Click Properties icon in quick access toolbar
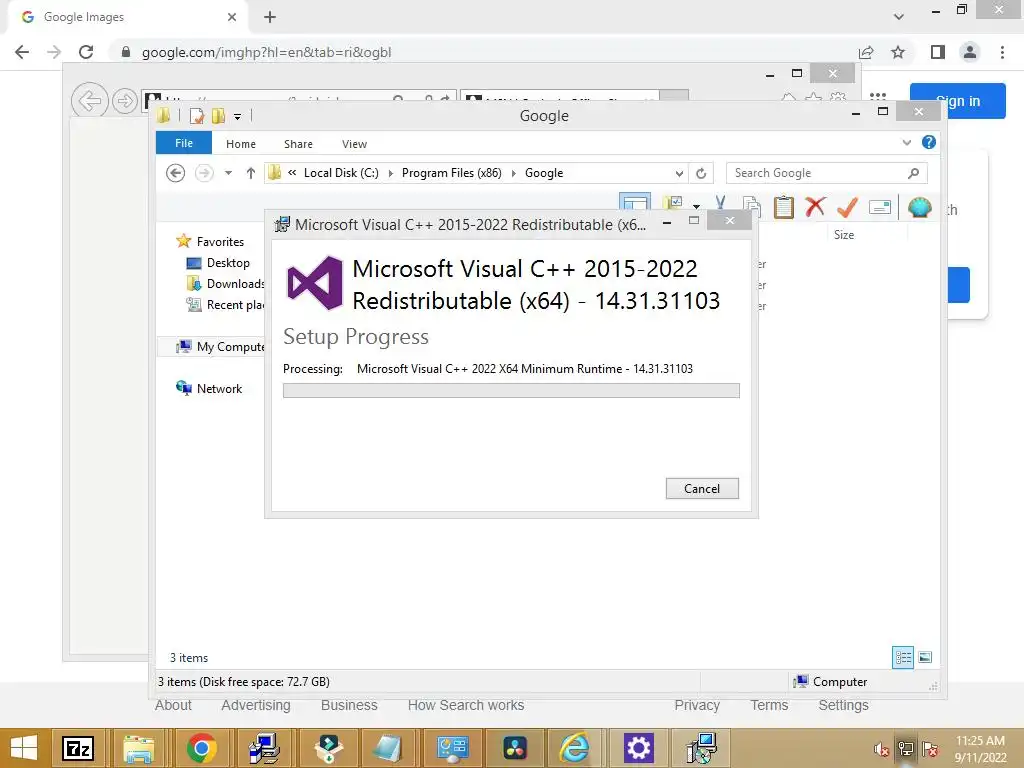Image resolution: width=1024 pixels, height=768 pixels. (197, 116)
